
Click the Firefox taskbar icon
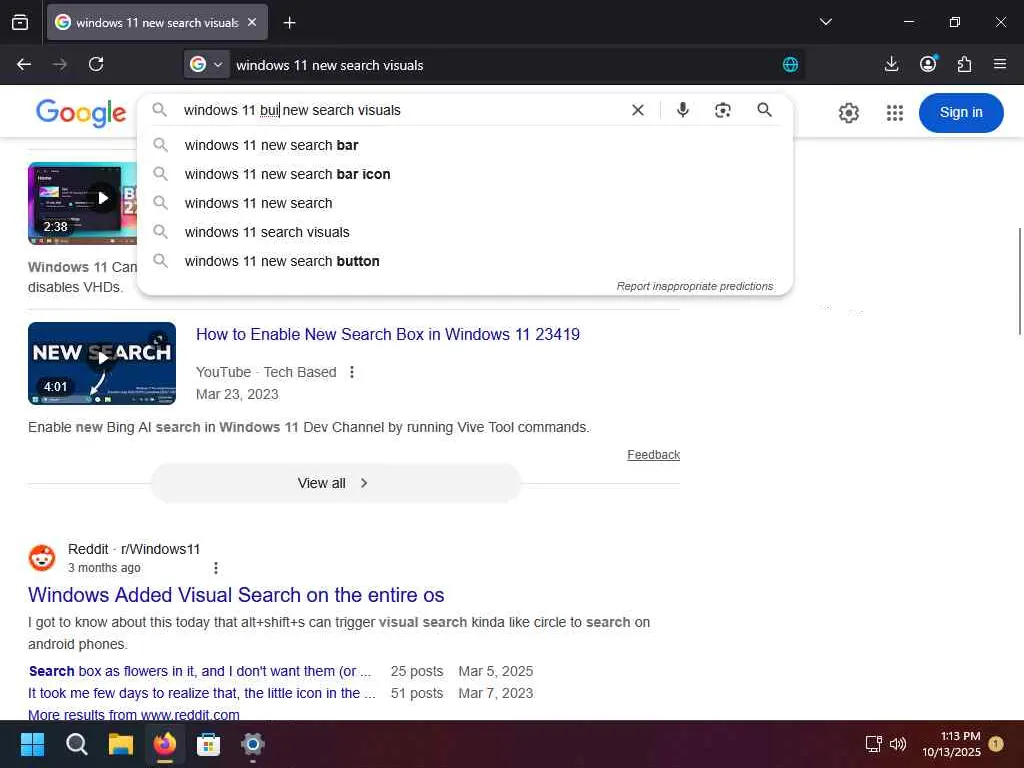click(165, 744)
